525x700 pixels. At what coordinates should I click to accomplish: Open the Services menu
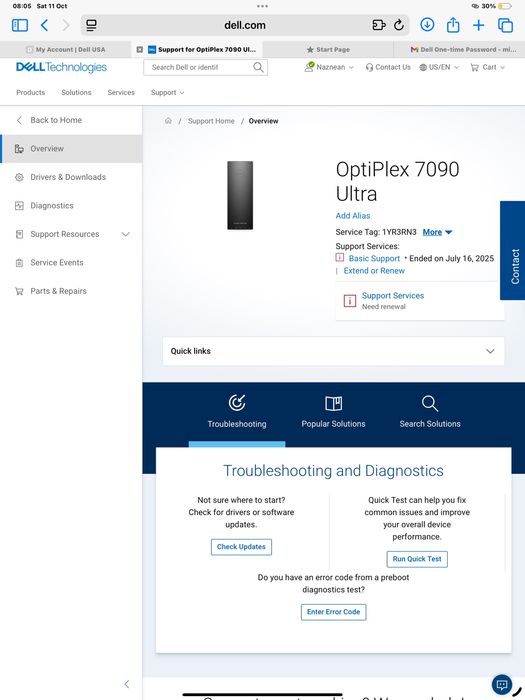(x=121, y=92)
